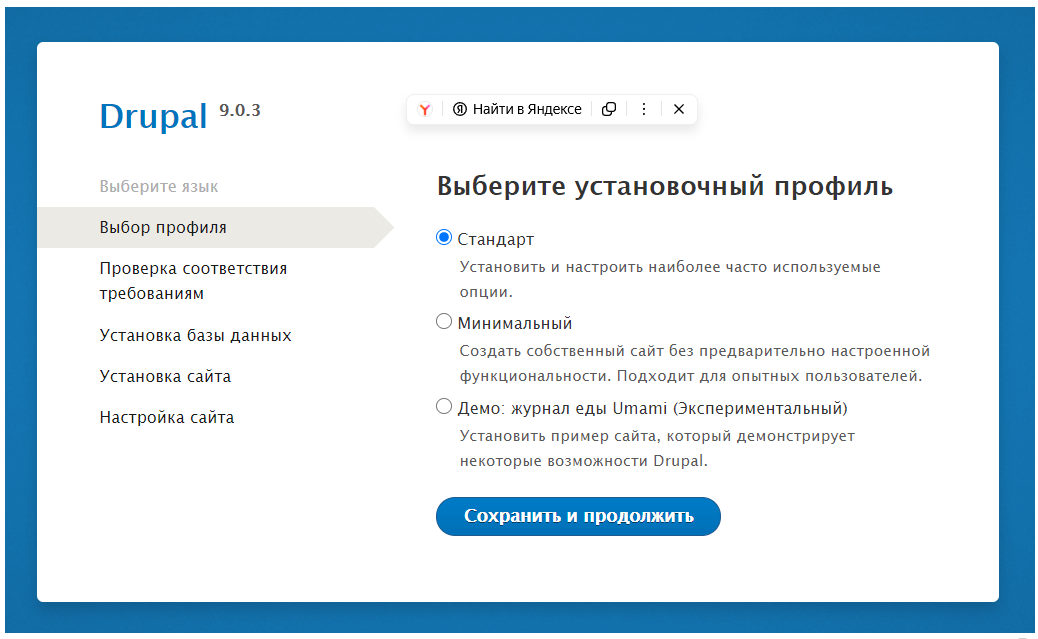Open the three-dot menu in the Yandex popup

[643, 109]
